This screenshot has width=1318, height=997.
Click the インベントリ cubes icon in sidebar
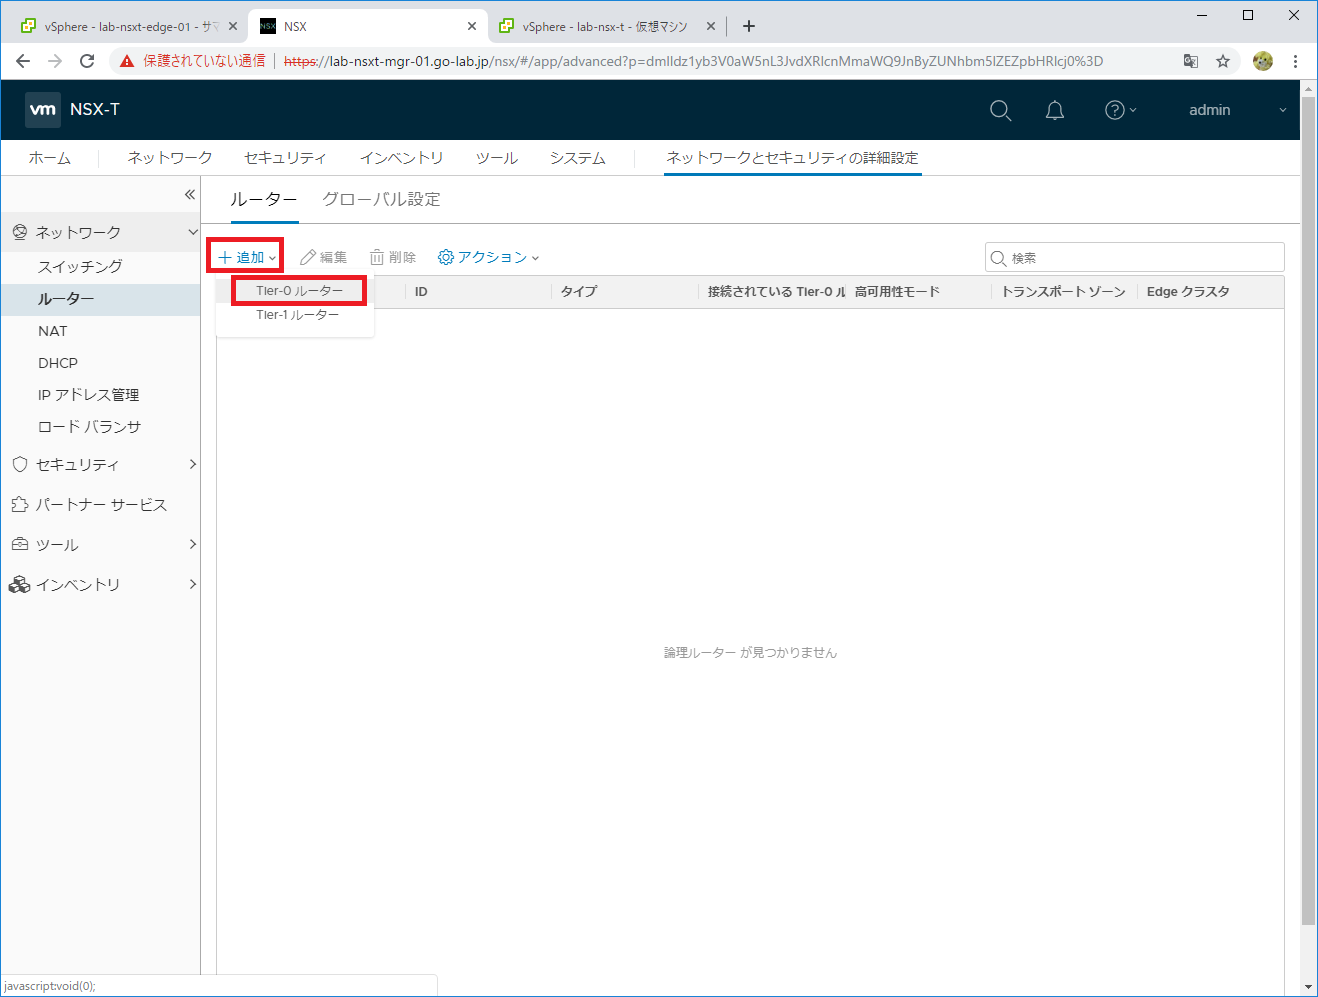pos(20,584)
